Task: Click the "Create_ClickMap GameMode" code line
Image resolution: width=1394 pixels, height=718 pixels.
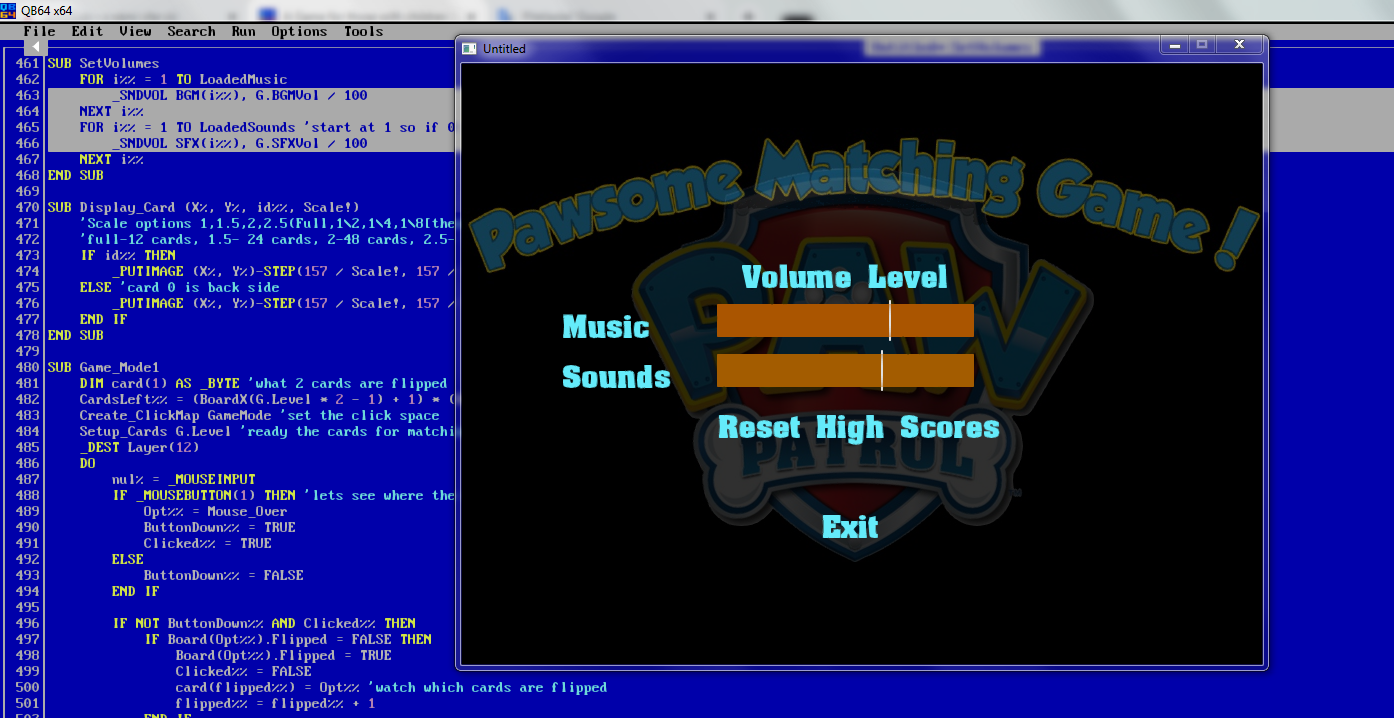Action: click(x=259, y=415)
